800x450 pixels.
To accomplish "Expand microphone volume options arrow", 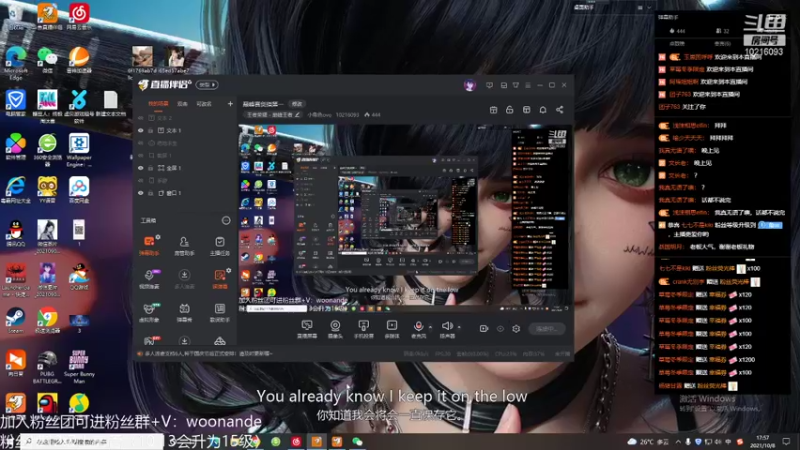I will pos(431,327).
